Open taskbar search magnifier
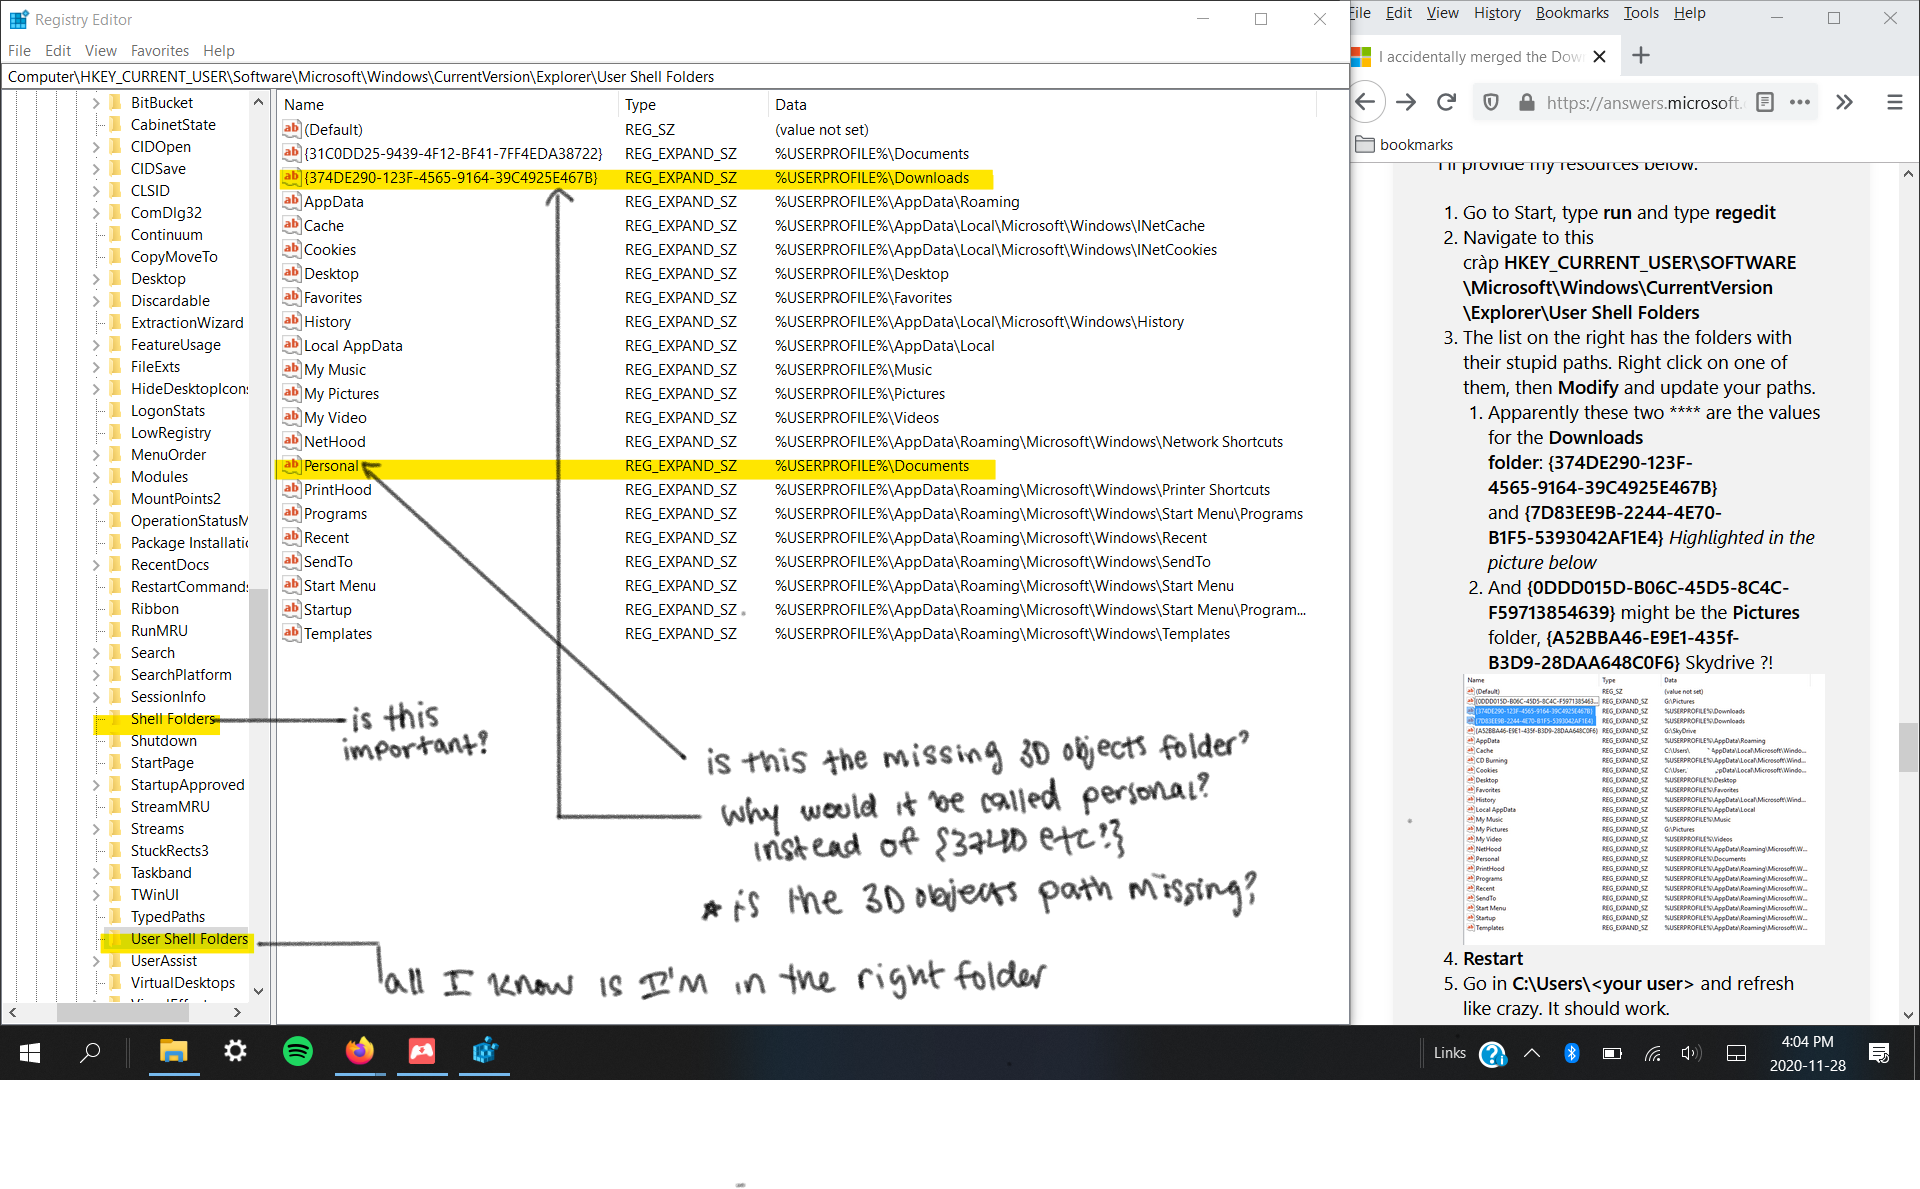 point(90,1052)
